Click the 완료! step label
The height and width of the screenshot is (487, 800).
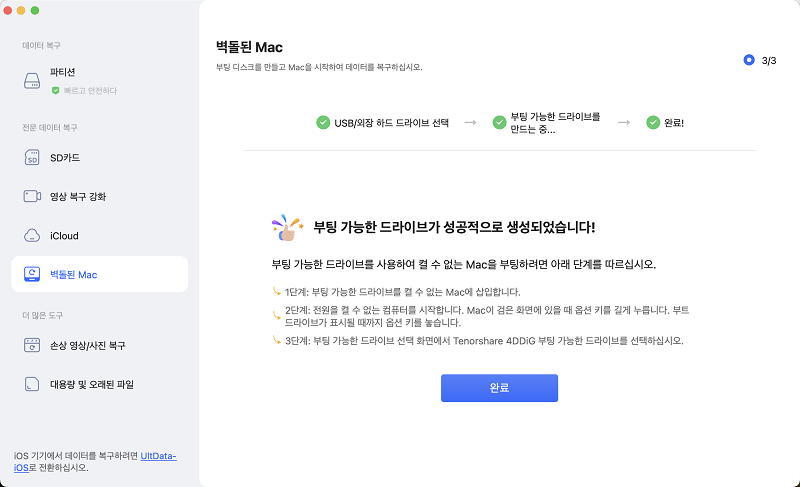(673, 122)
